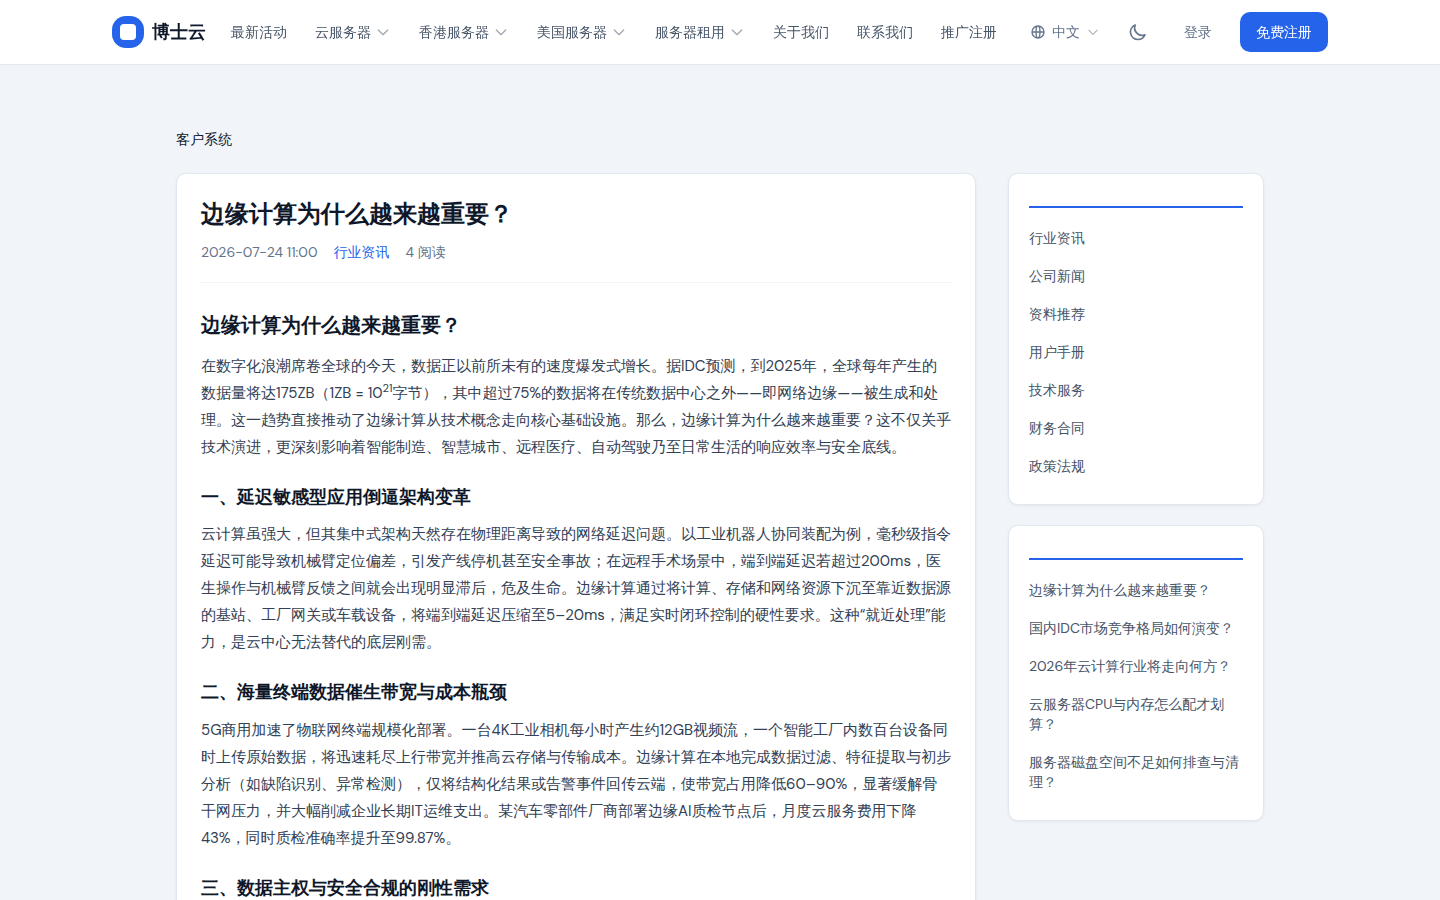Open article 云服务器CPU与内存怎么配才划算？
Screen dimensions: 1440x900
[1127, 714]
